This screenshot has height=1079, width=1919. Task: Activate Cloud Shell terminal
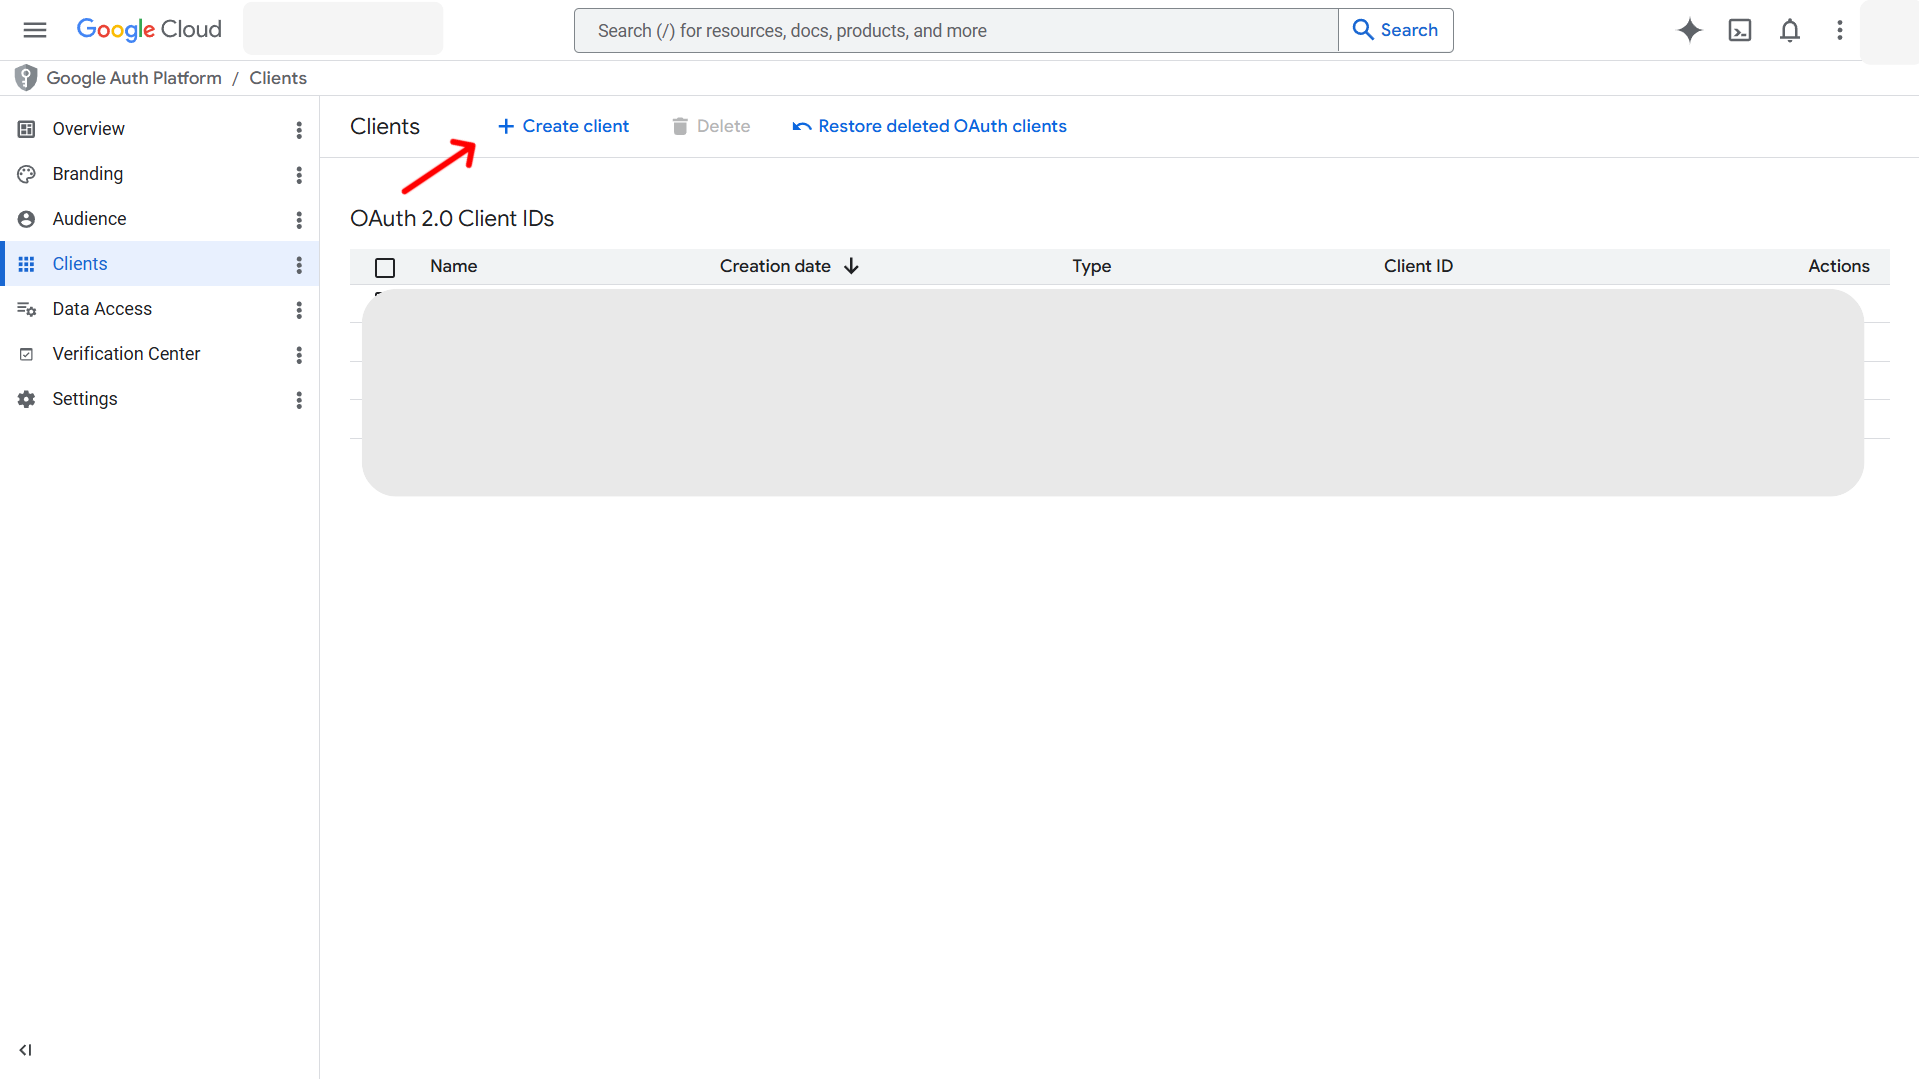(1739, 30)
